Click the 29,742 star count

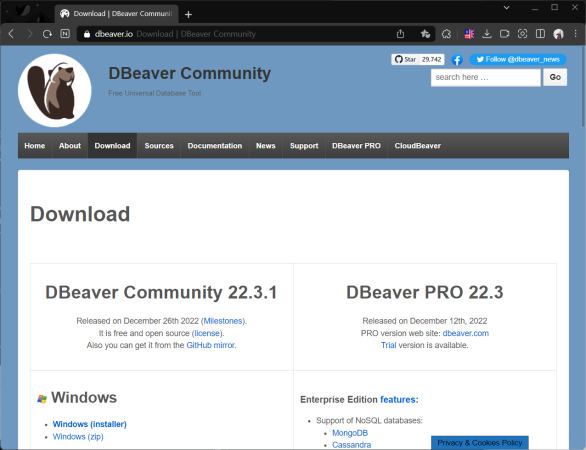(432, 59)
